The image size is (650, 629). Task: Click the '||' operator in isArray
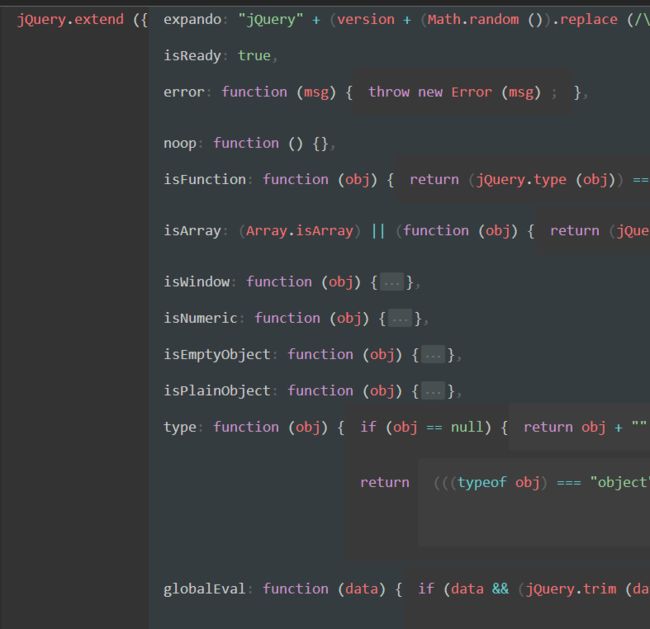[378, 231]
